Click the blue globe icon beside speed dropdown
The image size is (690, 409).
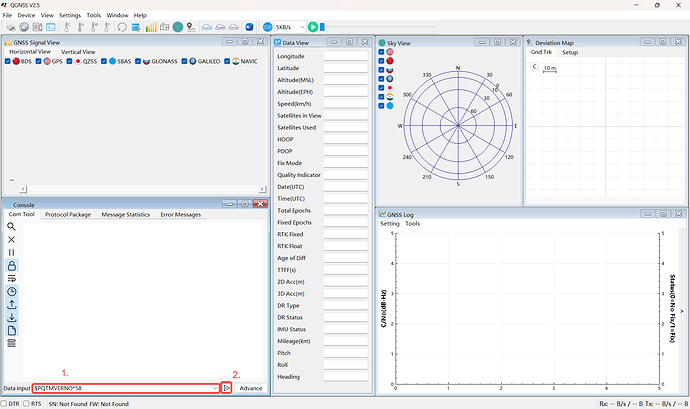[x=267, y=27]
